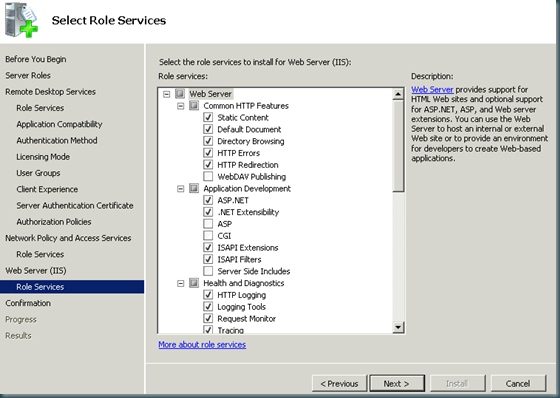
Task: Open Client Experience step
Action: 47,189
